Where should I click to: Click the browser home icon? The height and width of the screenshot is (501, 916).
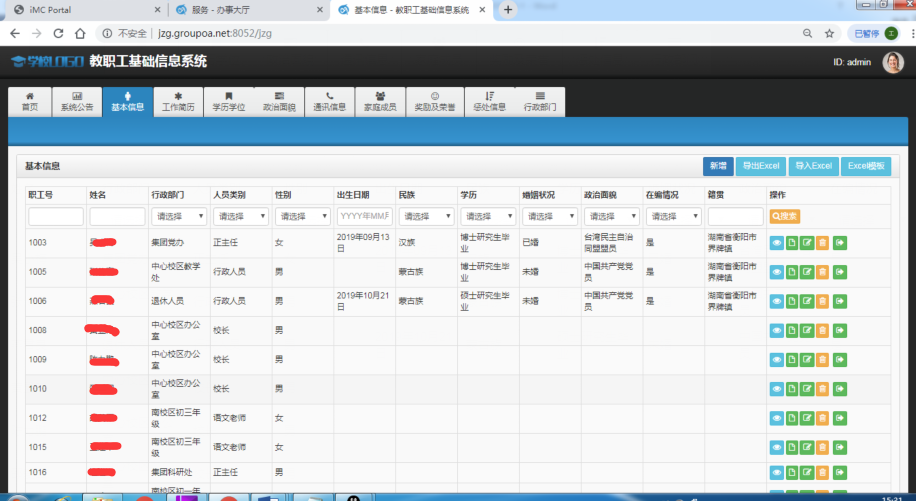80,33
